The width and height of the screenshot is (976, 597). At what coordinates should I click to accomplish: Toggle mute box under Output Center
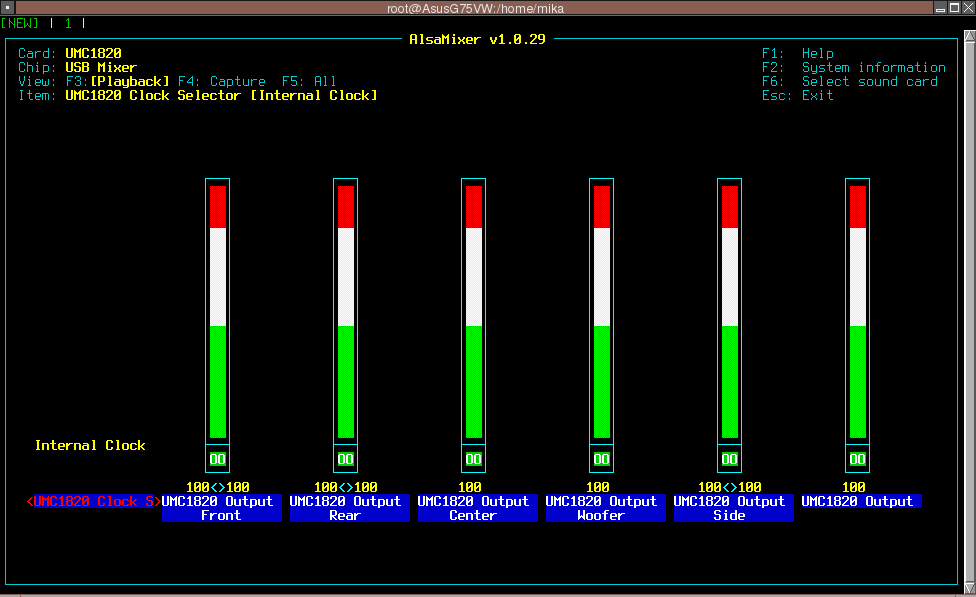click(x=474, y=459)
